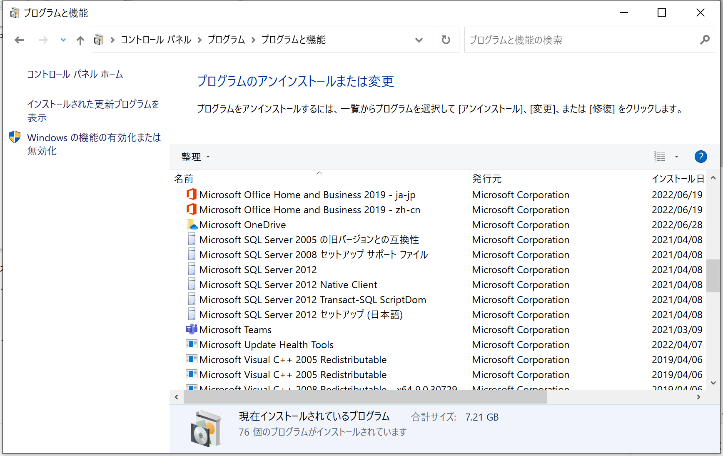
Task: Click the search magnifier icon
Action: [705, 40]
